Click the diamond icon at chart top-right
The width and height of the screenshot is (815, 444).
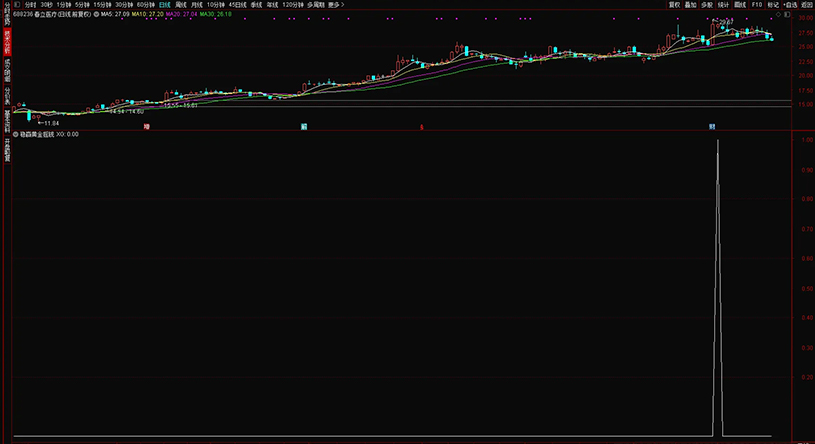779,15
